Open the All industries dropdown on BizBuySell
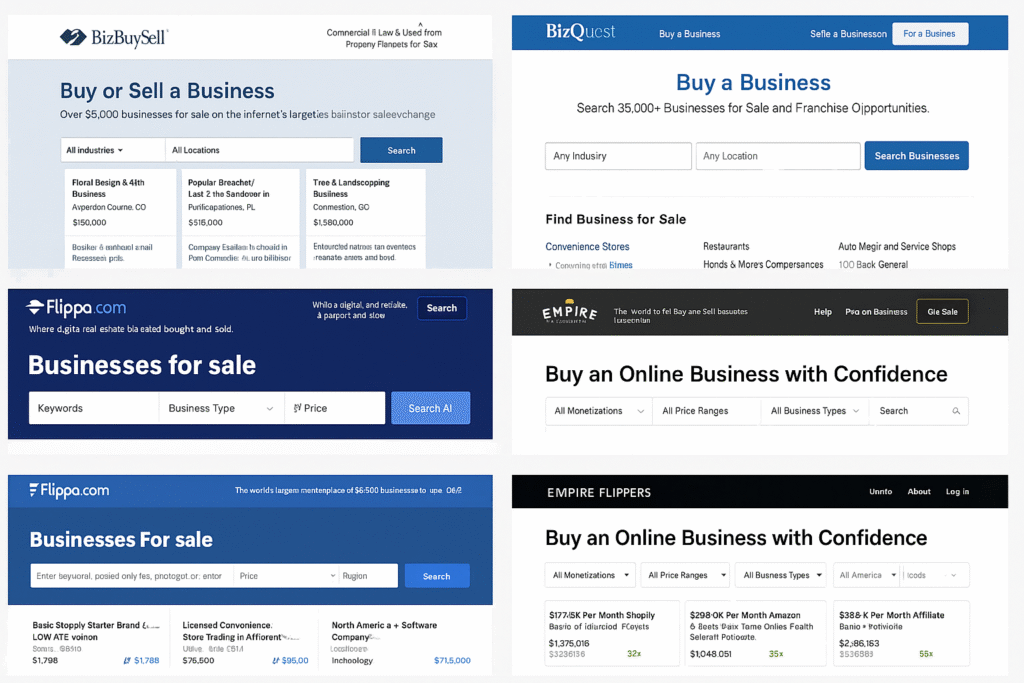This screenshot has height=683, width=1024. coord(112,150)
